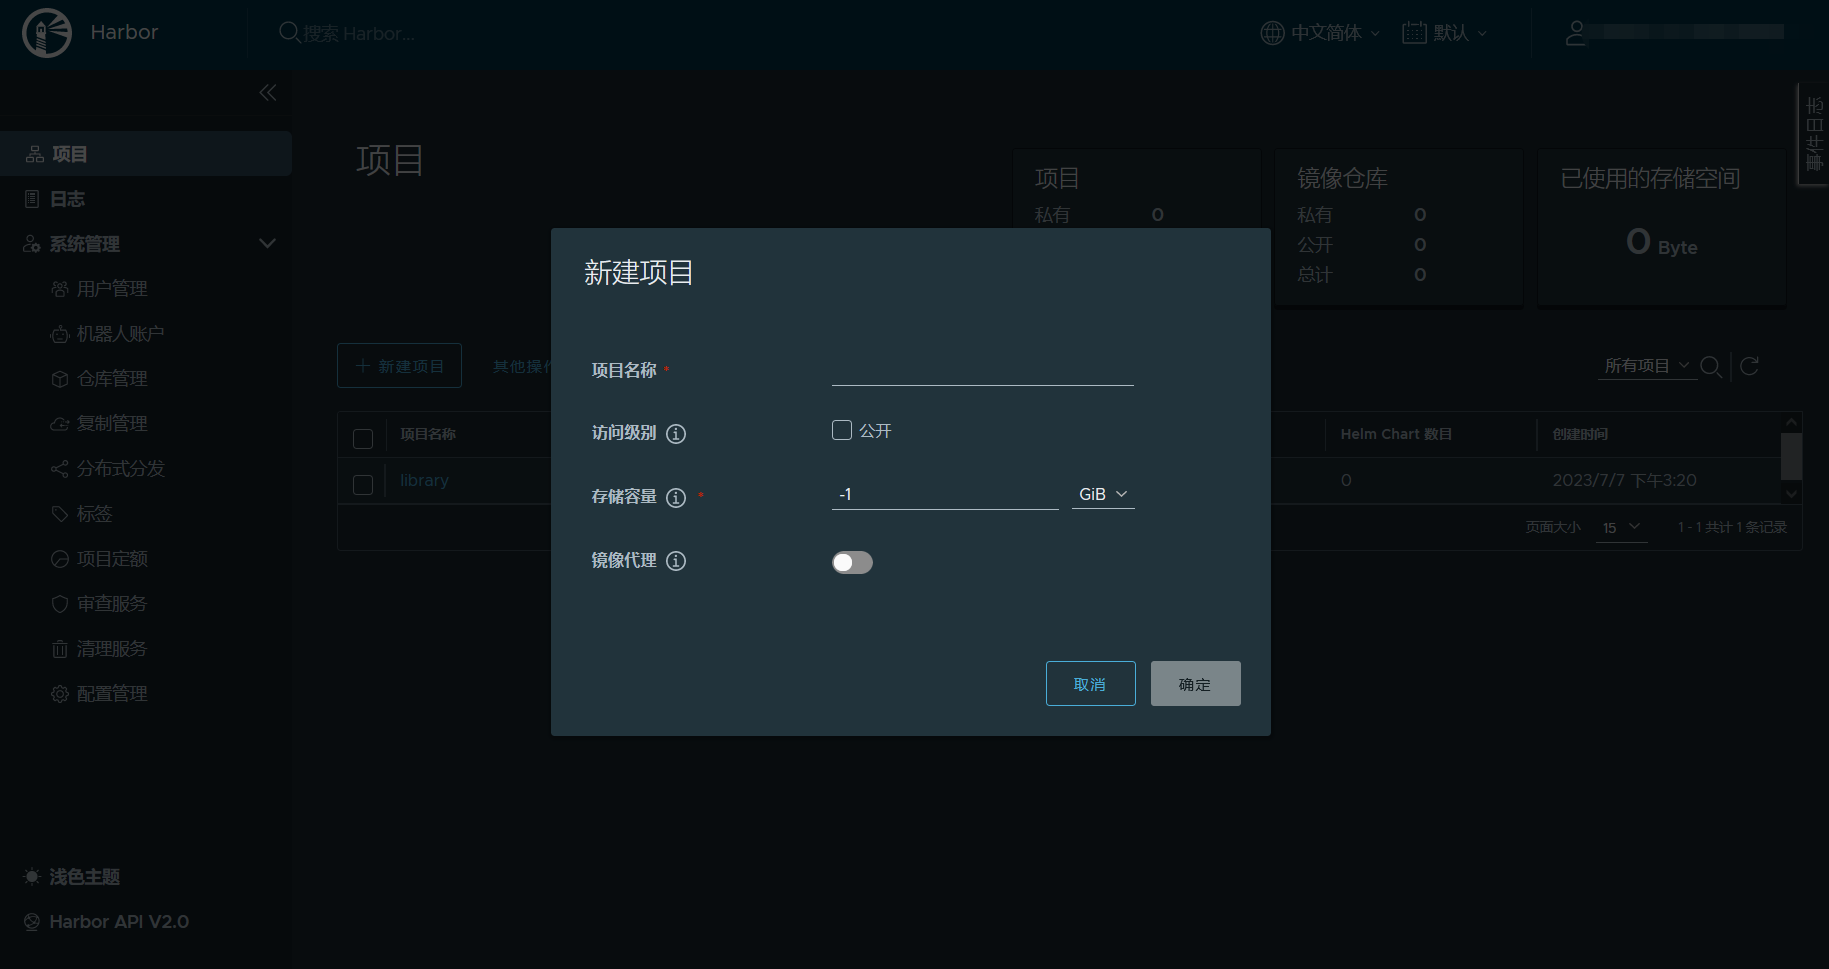Screen dimensions: 1829x969
Task: Open the GiB storage unit dropdown
Action: [1103, 494]
